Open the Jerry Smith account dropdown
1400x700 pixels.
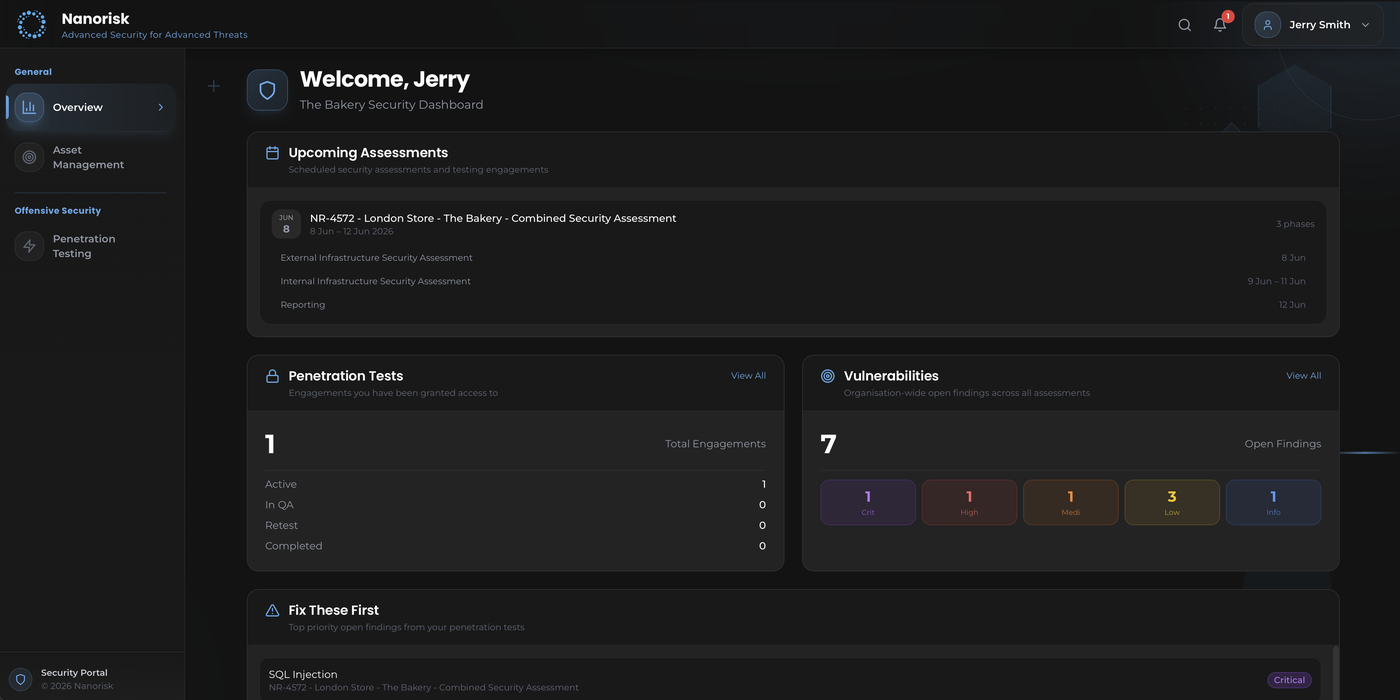point(1313,24)
